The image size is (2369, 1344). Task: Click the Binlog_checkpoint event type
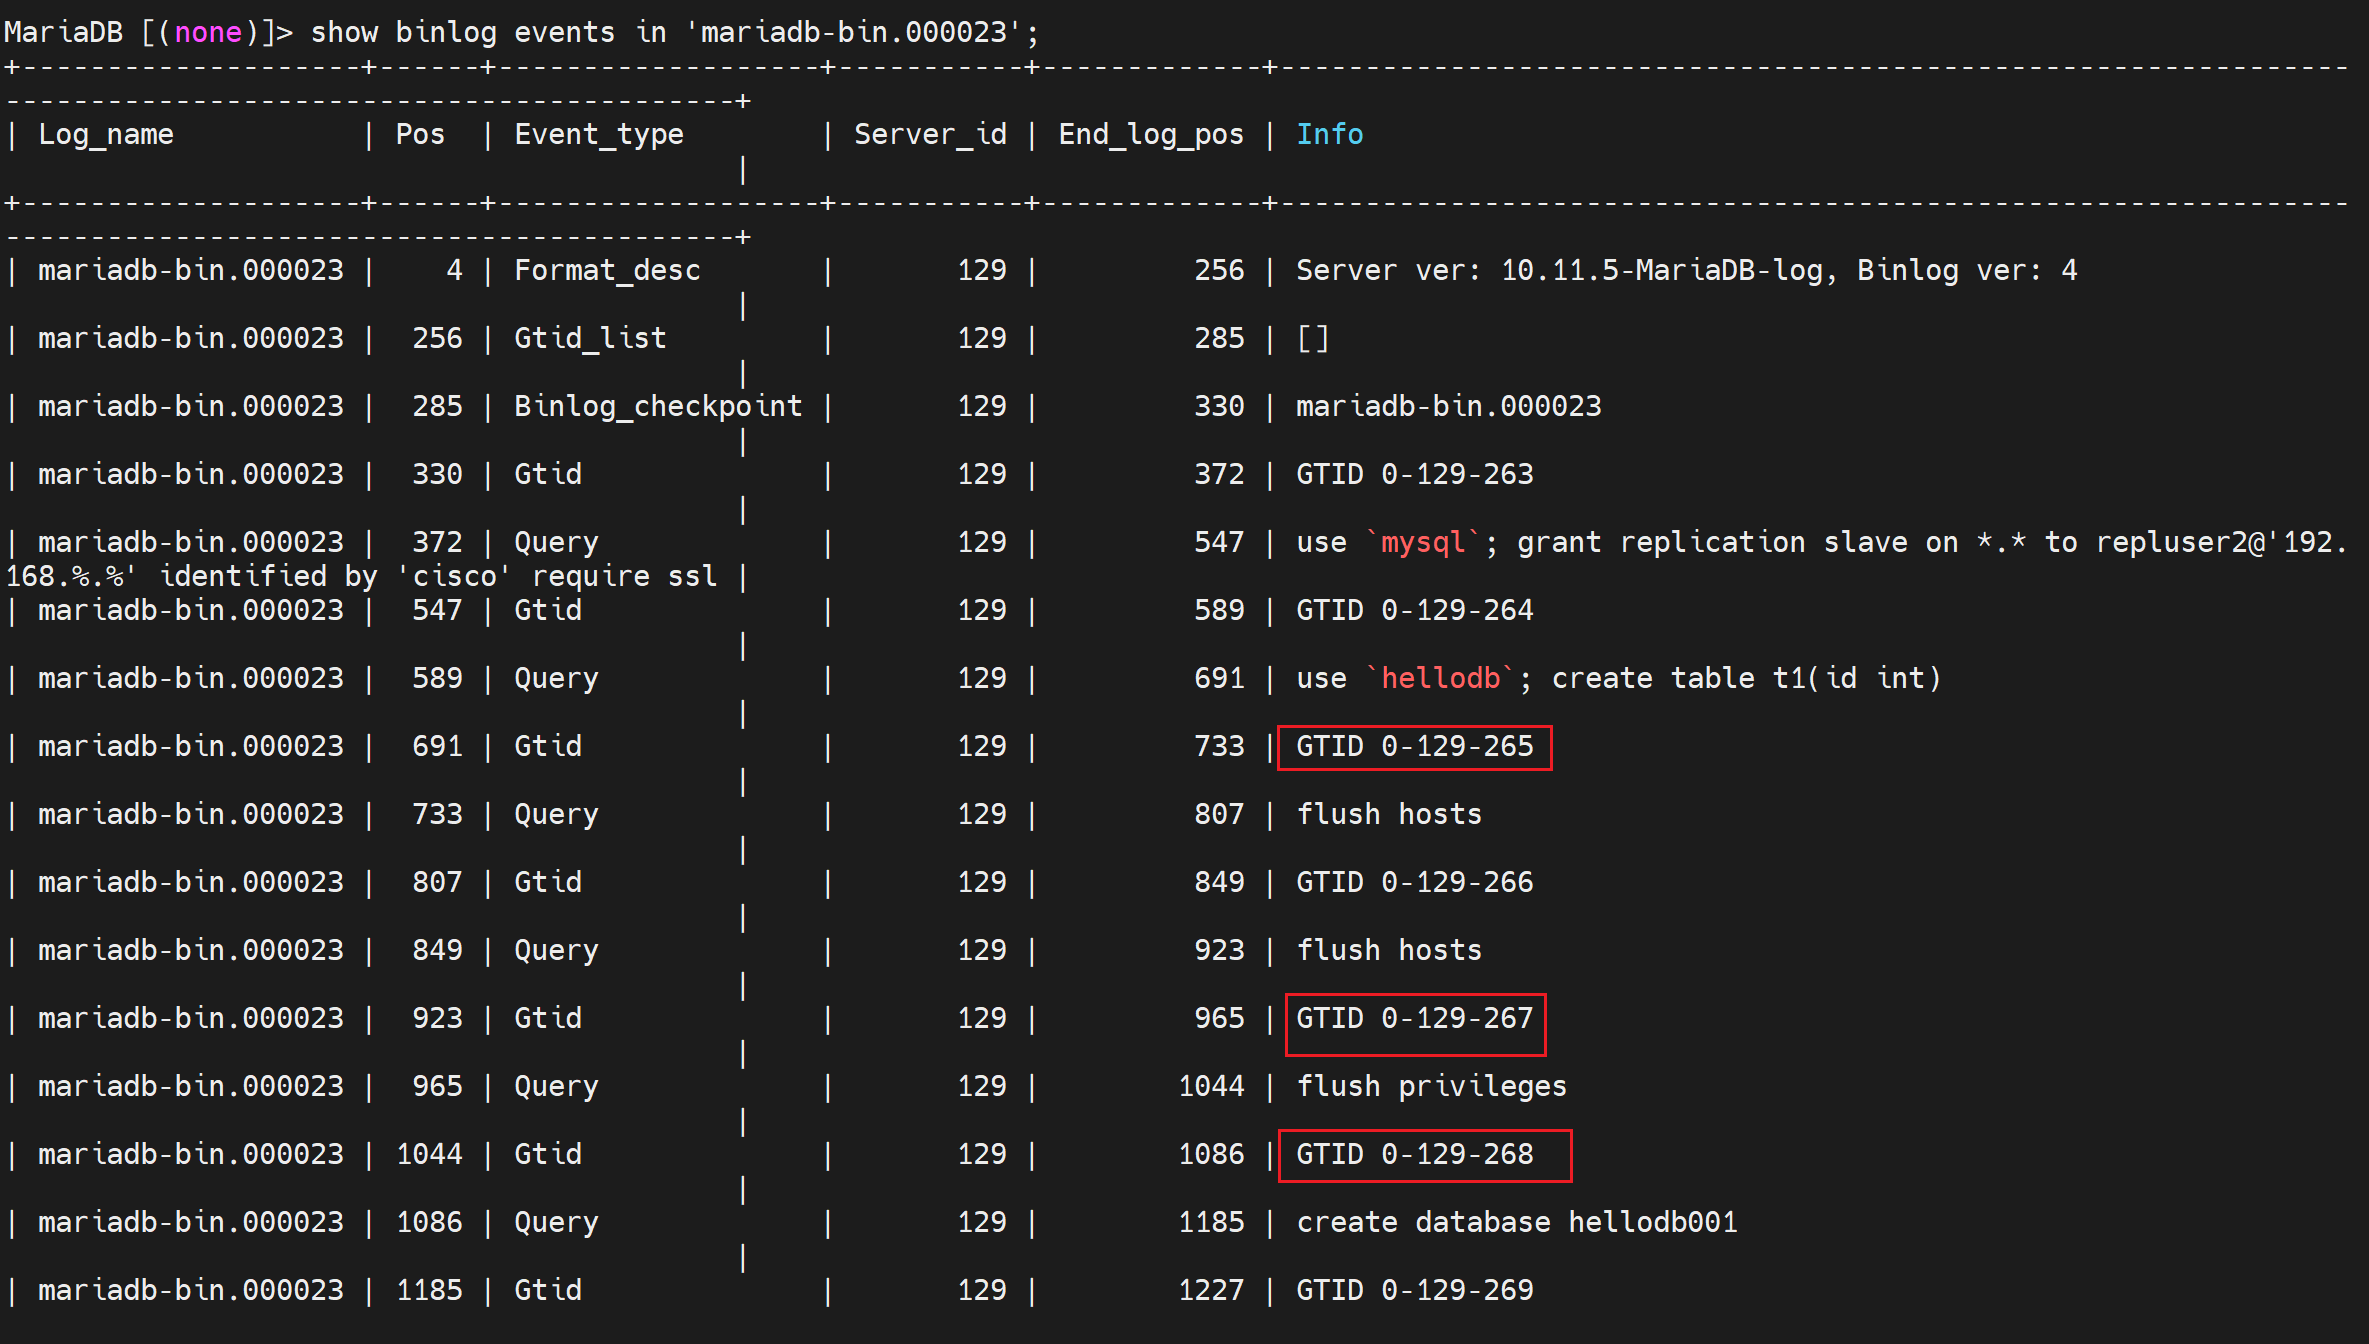tap(658, 407)
